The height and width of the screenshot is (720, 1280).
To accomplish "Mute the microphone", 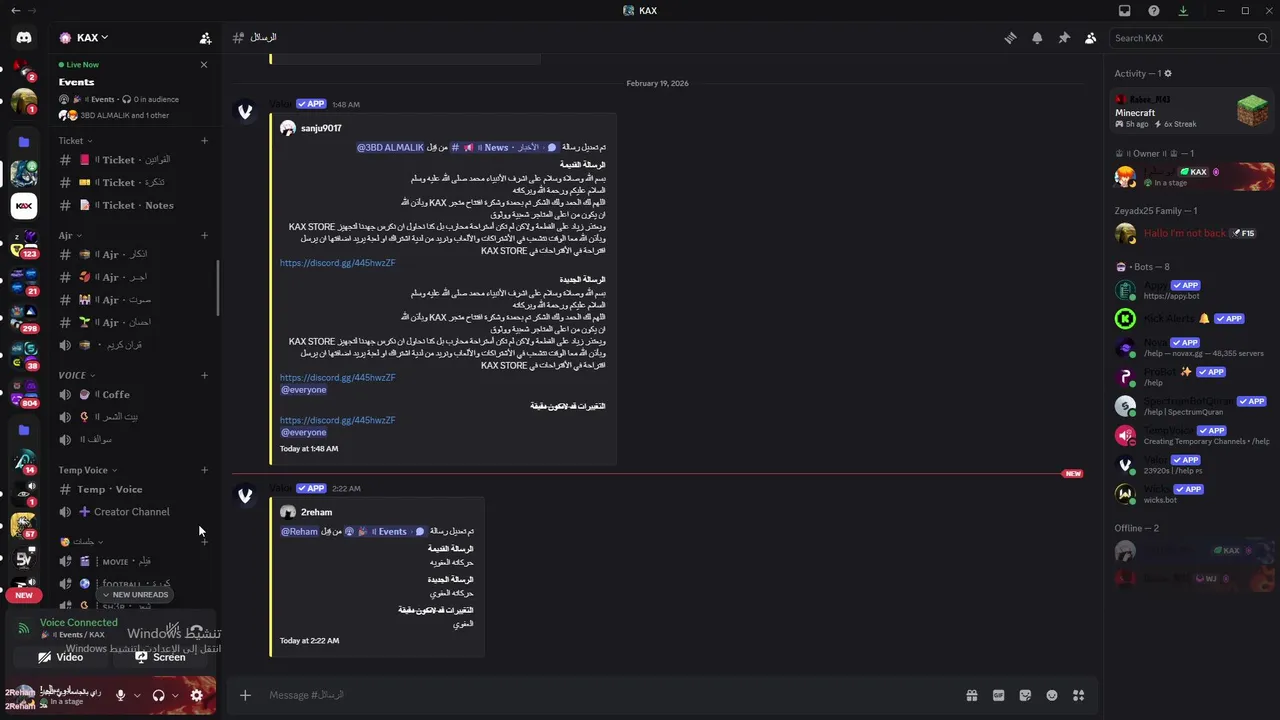I will pos(120,695).
